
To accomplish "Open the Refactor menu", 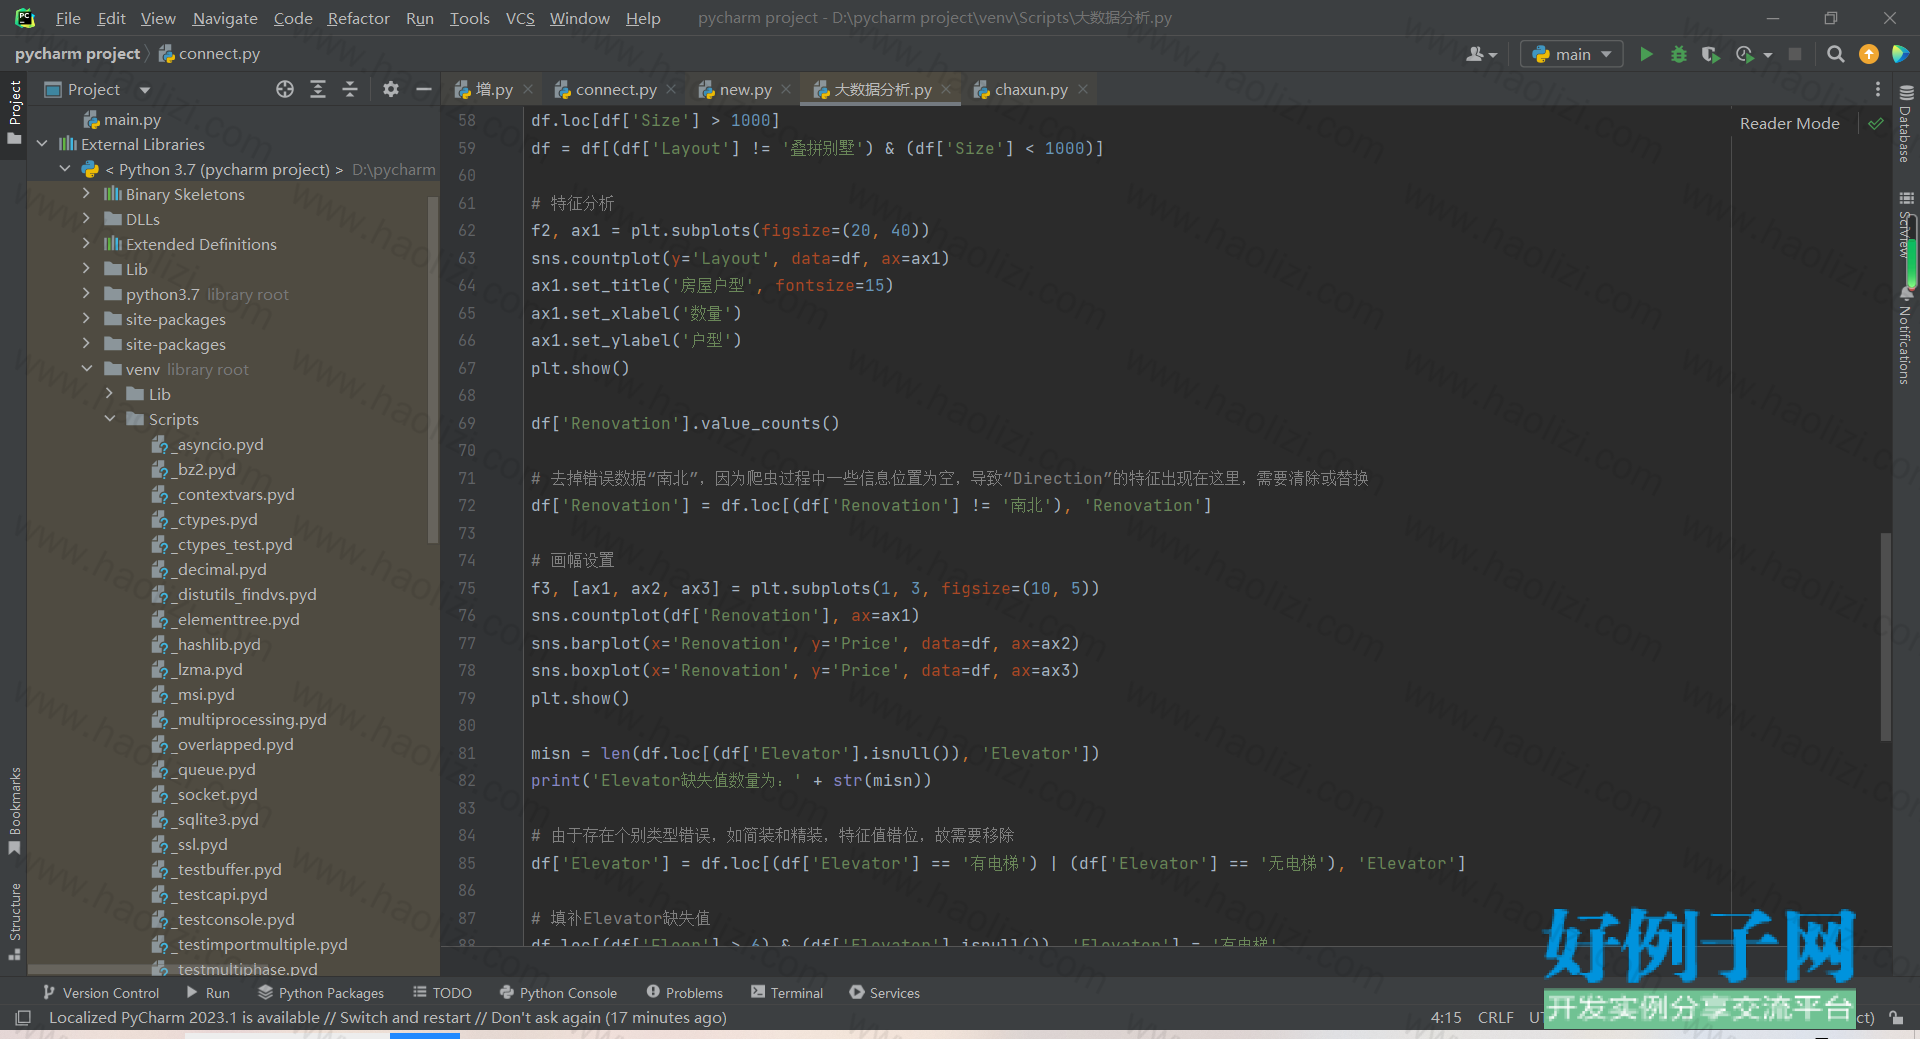I will [358, 18].
